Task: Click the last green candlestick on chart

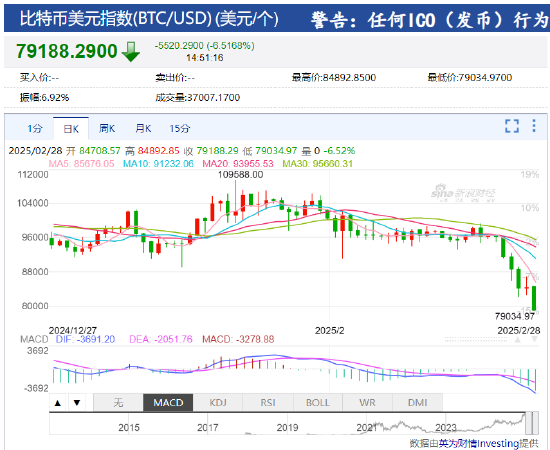Action: tap(534, 298)
